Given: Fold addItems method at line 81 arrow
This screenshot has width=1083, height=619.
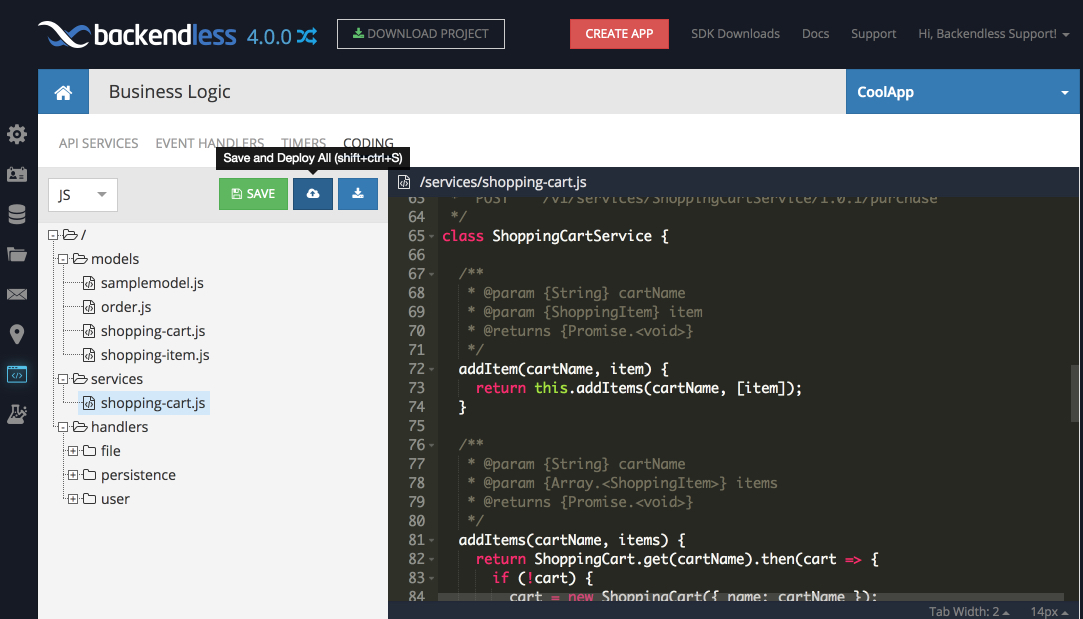Looking at the screenshot, I should [x=432, y=541].
